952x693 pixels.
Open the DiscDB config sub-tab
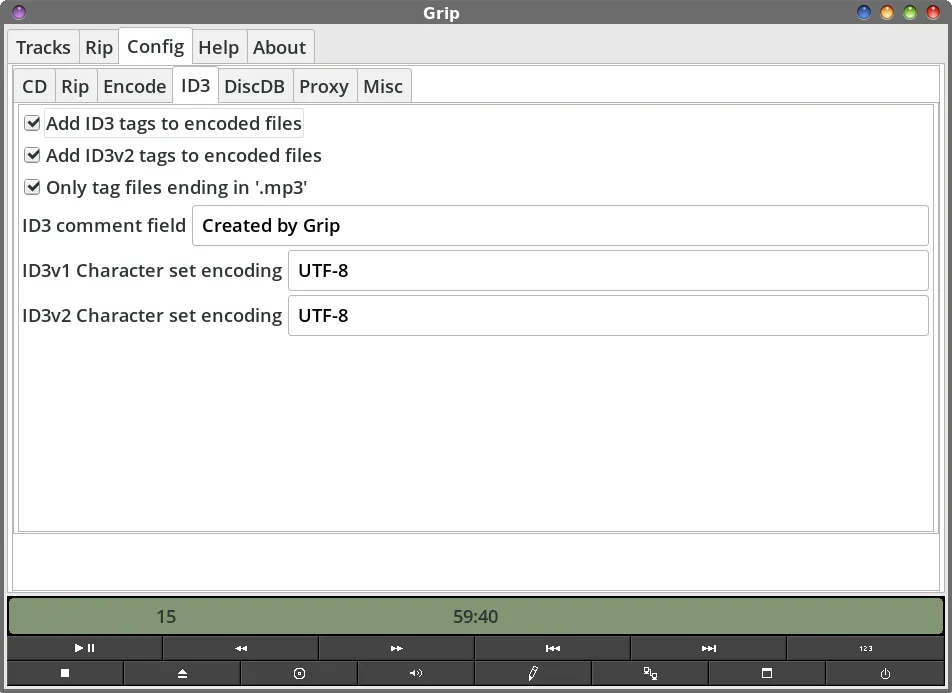click(254, 86)
